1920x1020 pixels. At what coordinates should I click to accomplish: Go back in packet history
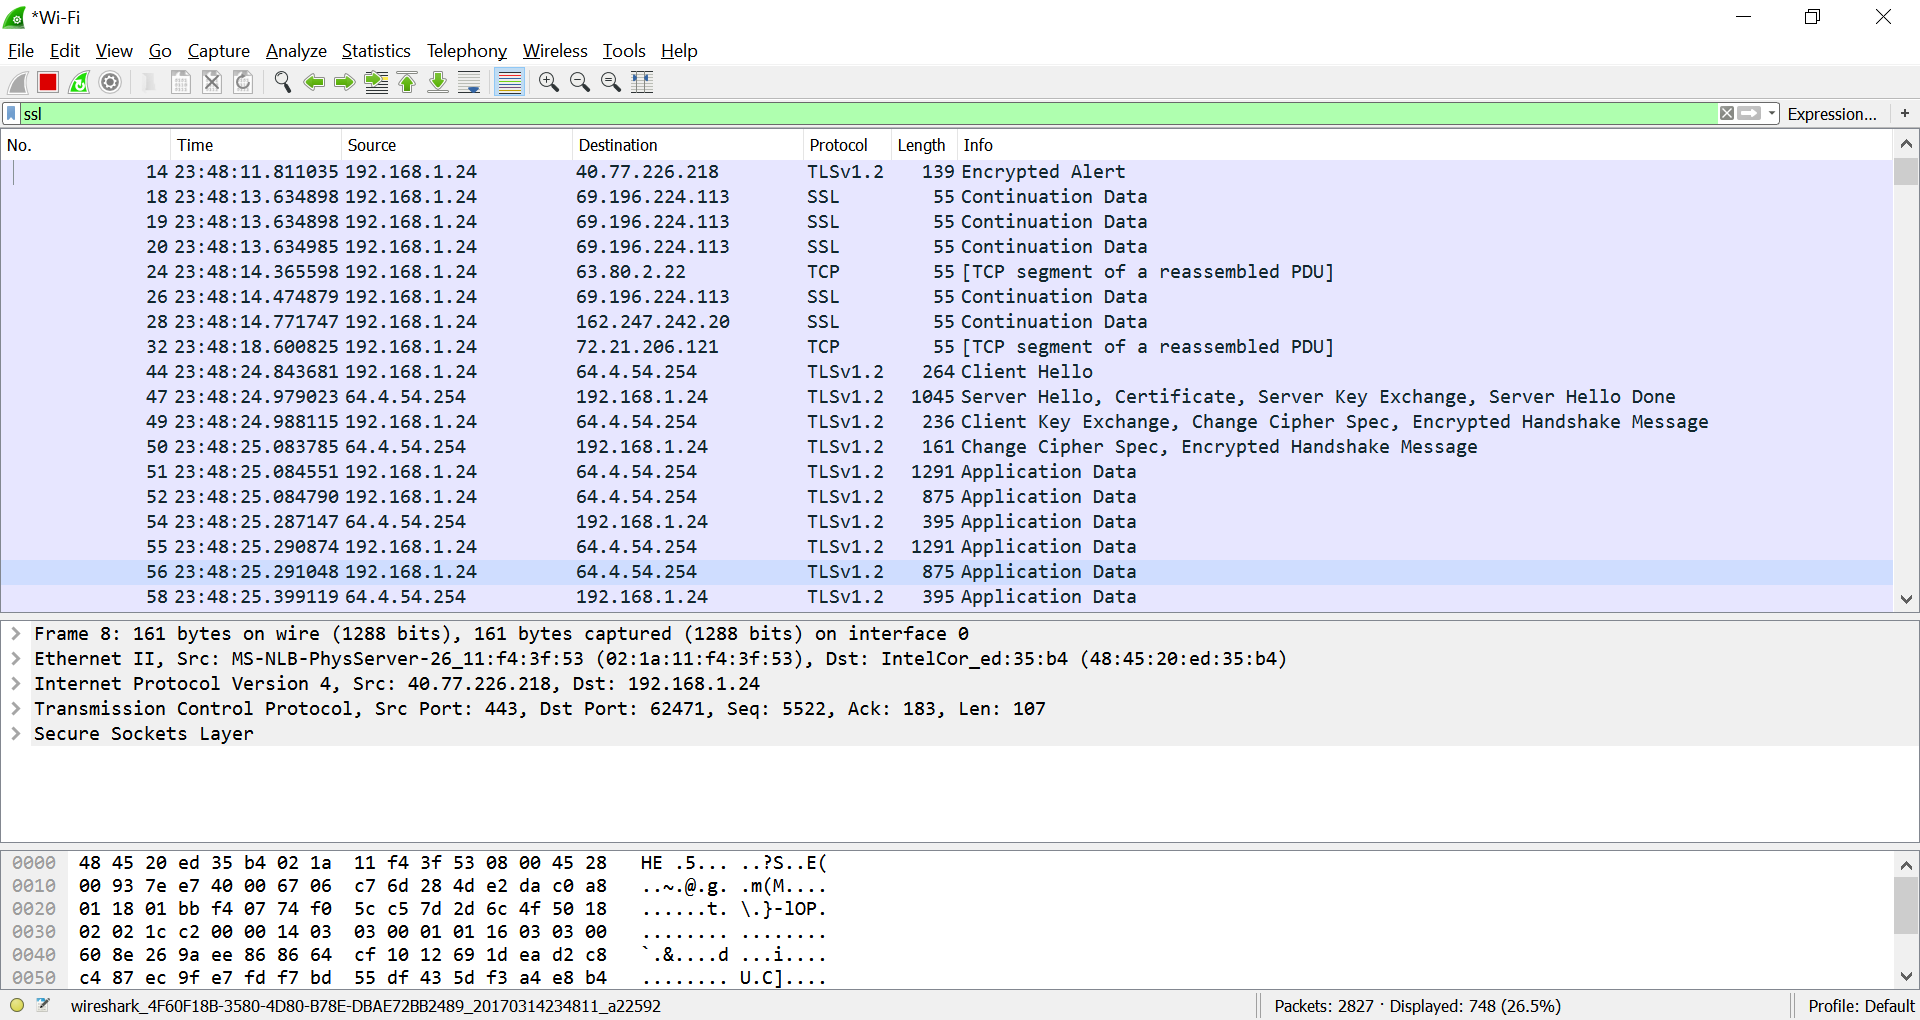pyautogui.click(x=314, y=82)
